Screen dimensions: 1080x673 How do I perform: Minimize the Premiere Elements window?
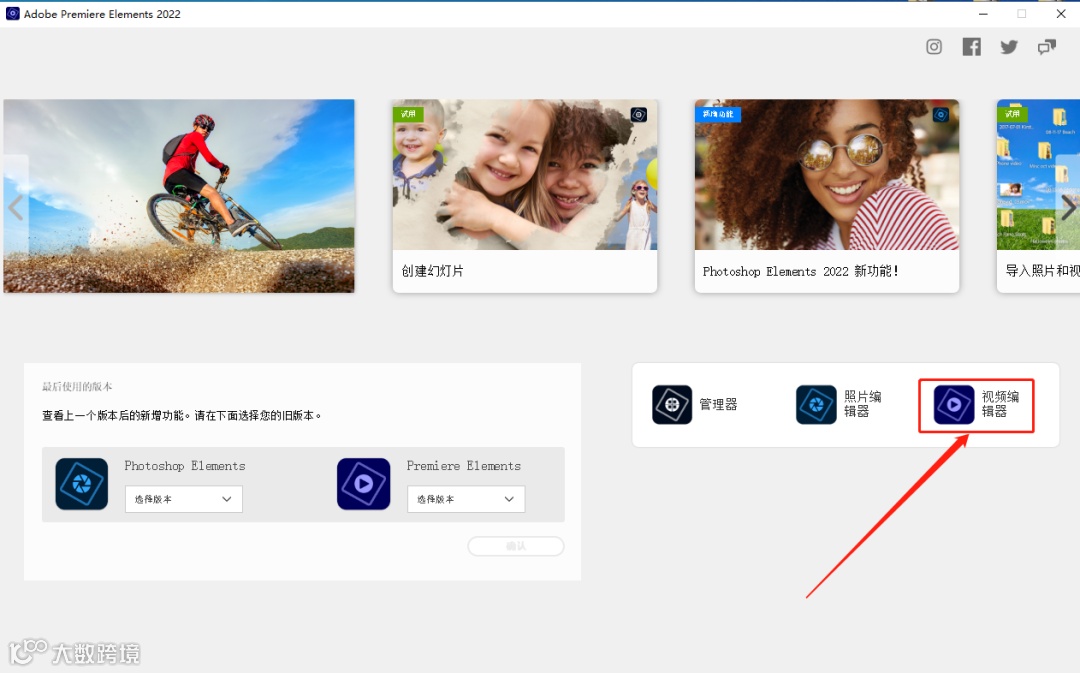pos(983,14)
